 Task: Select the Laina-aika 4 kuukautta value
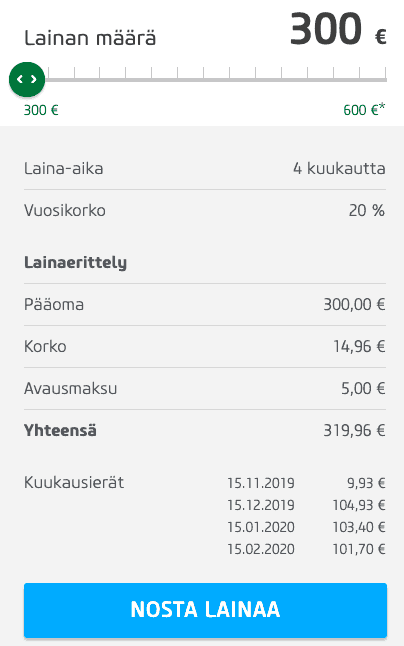coord(339,169)
